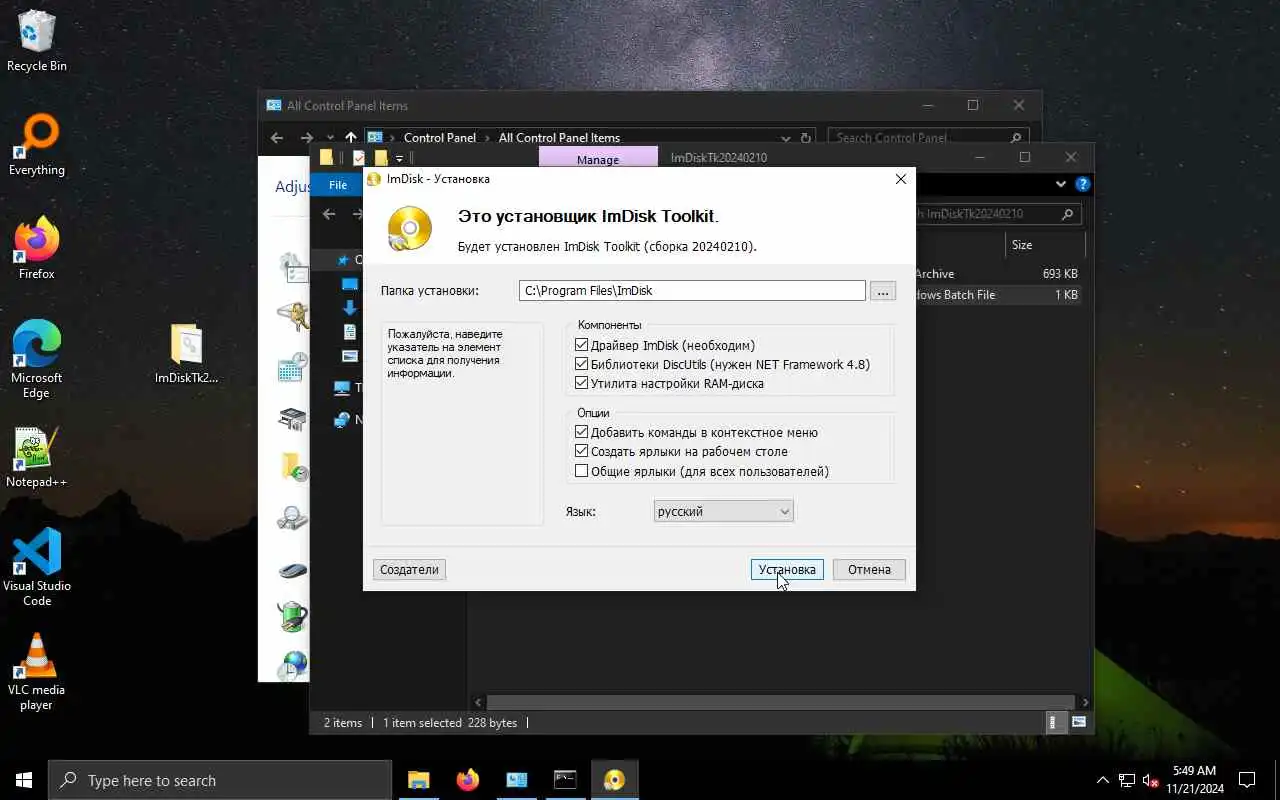
Task: Open the Язык language dropdown
Action: pyautogui.click(x=723, y=511)
